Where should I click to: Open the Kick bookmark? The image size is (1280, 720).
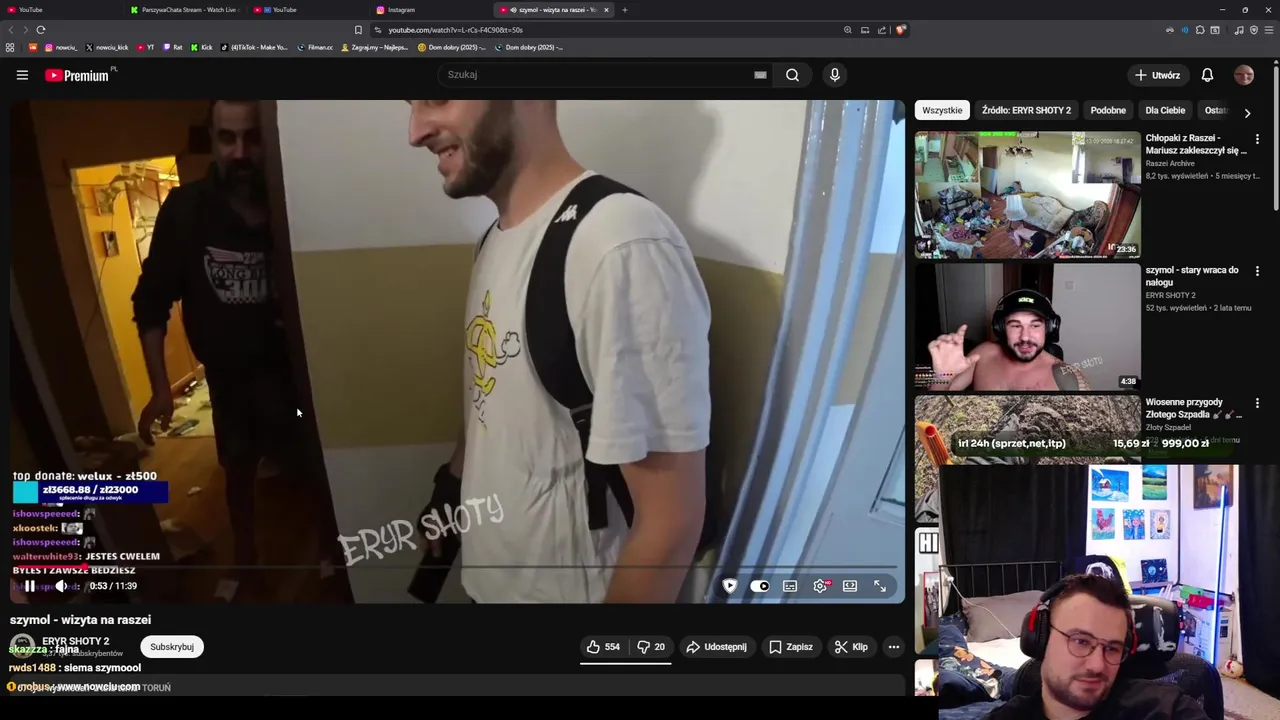click(x=201, y=47)
